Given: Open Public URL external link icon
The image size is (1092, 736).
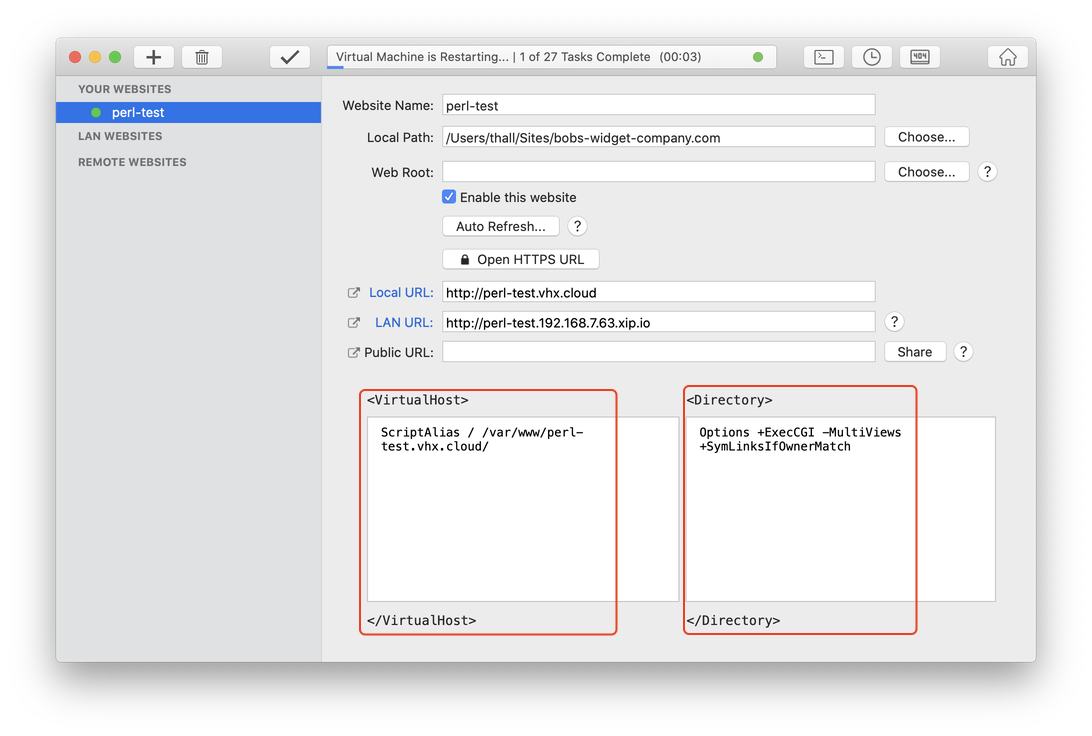Looking at the screenshot, I should coord(354,353).
